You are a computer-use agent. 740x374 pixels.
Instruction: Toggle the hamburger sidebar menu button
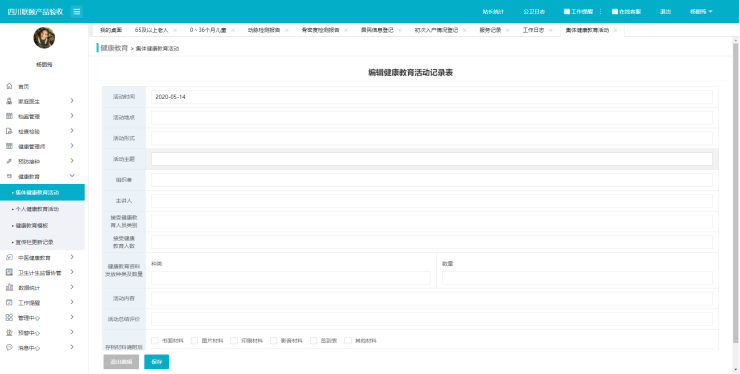77,12
